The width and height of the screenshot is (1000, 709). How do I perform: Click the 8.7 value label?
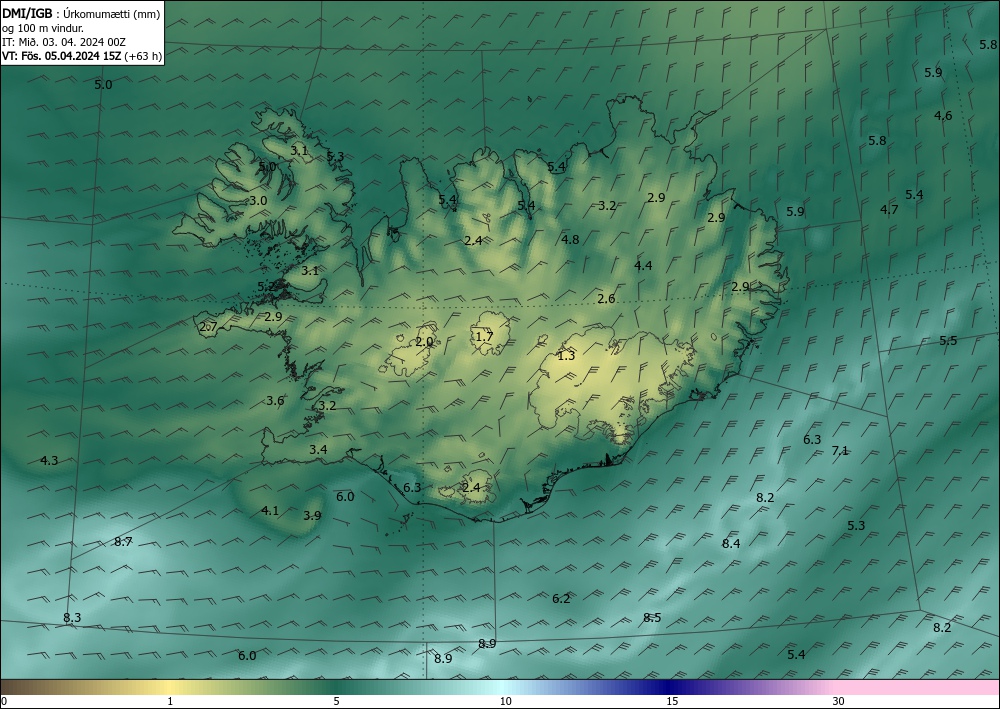123,541
